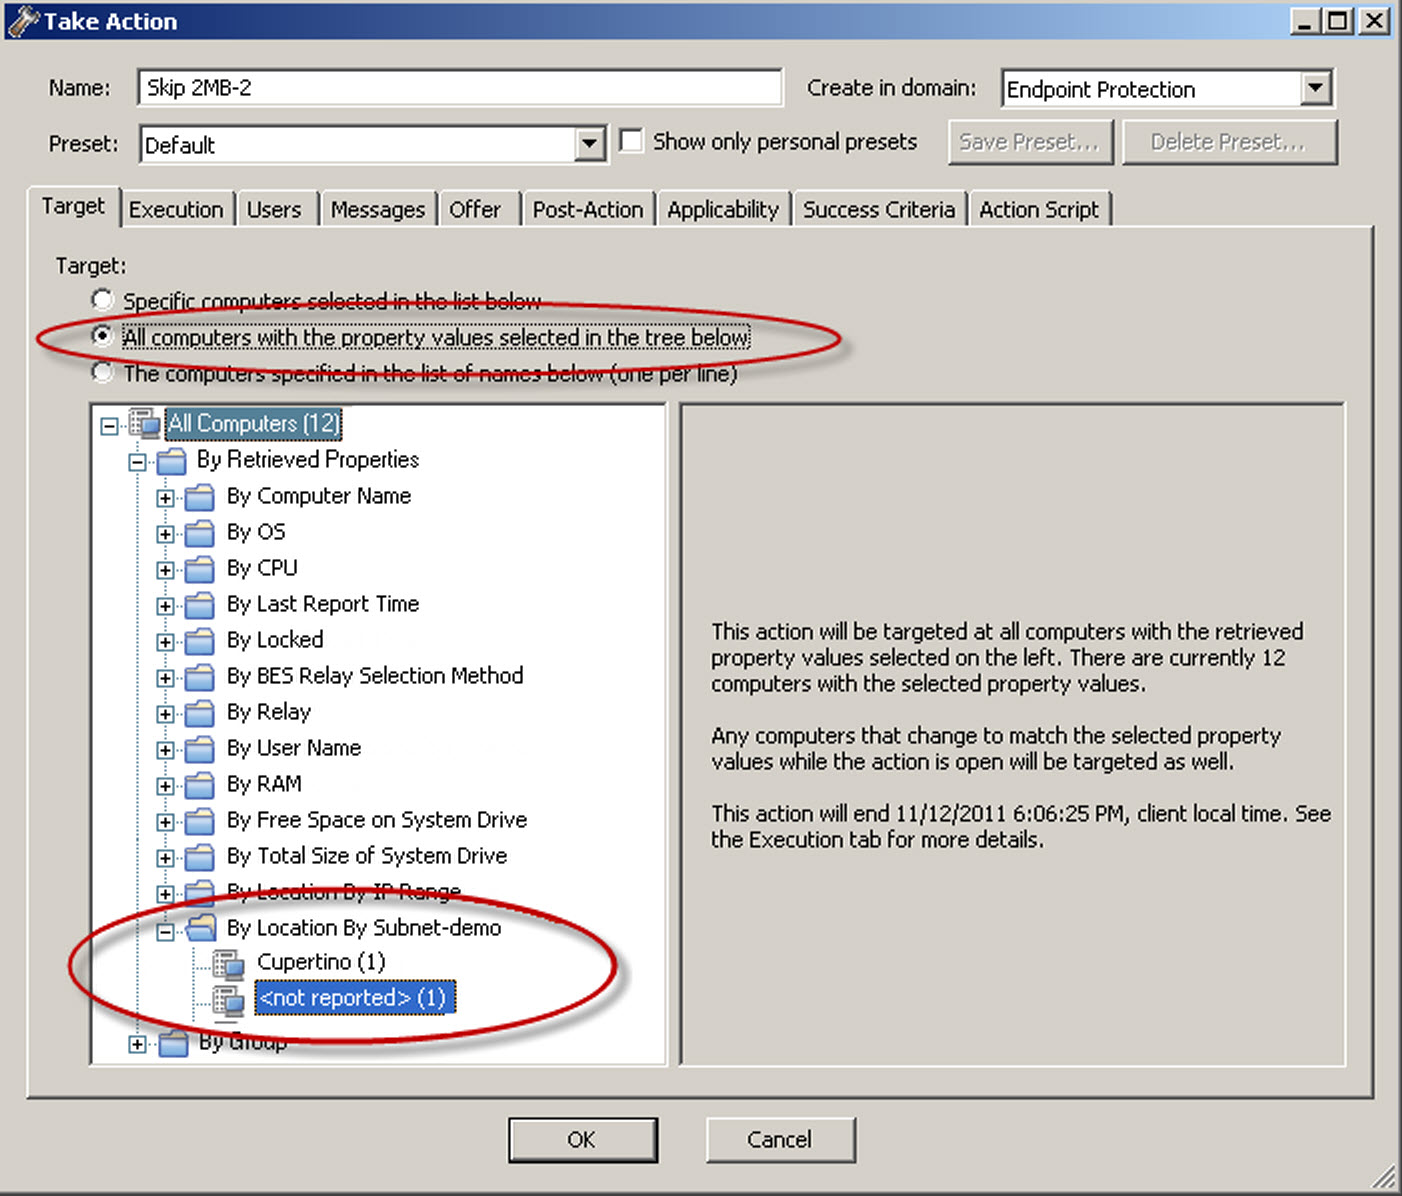Click the <not reported> computer icon

228,997
